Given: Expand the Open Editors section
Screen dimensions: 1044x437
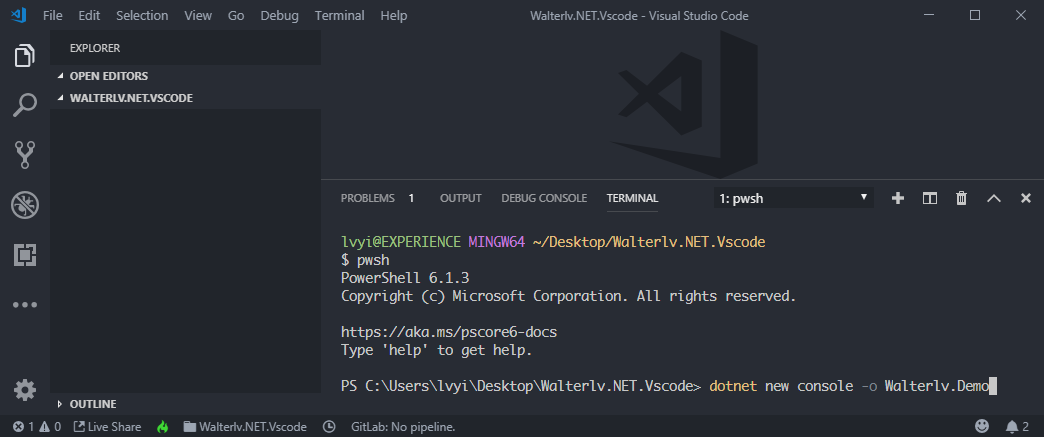Looking at the screenshot, I should pos(108,76).
